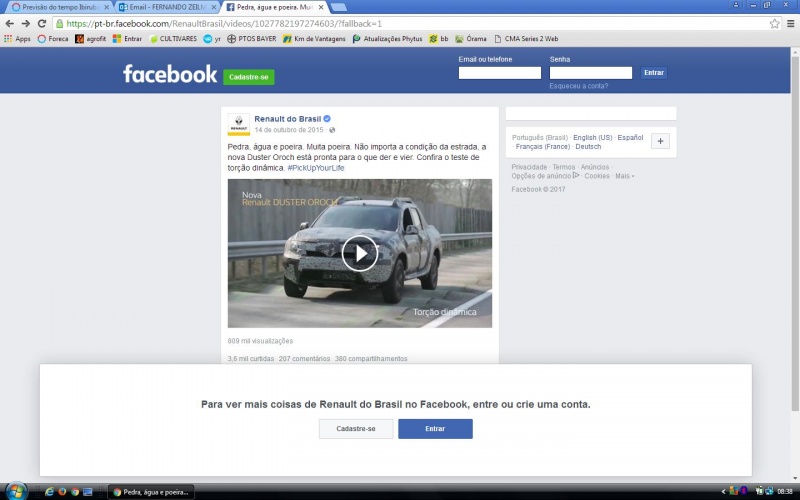Launch Firefox from the taskbar quick launch
Screen dimensions: 800x500
coord(62,492)
